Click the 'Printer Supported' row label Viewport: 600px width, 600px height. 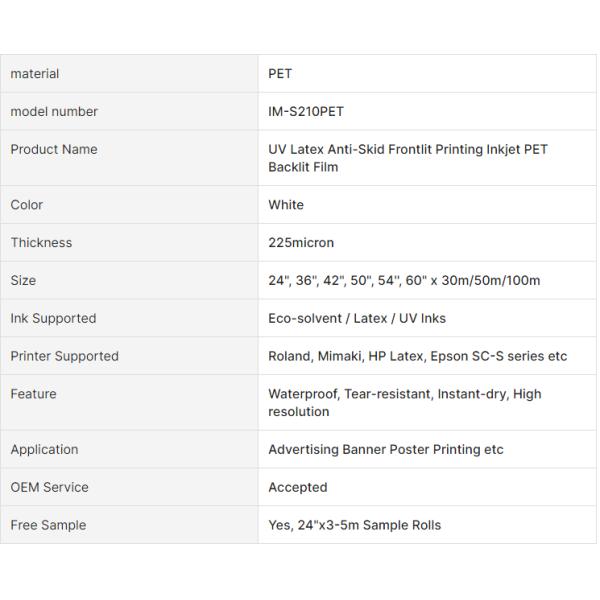click(x=64, y=357)
